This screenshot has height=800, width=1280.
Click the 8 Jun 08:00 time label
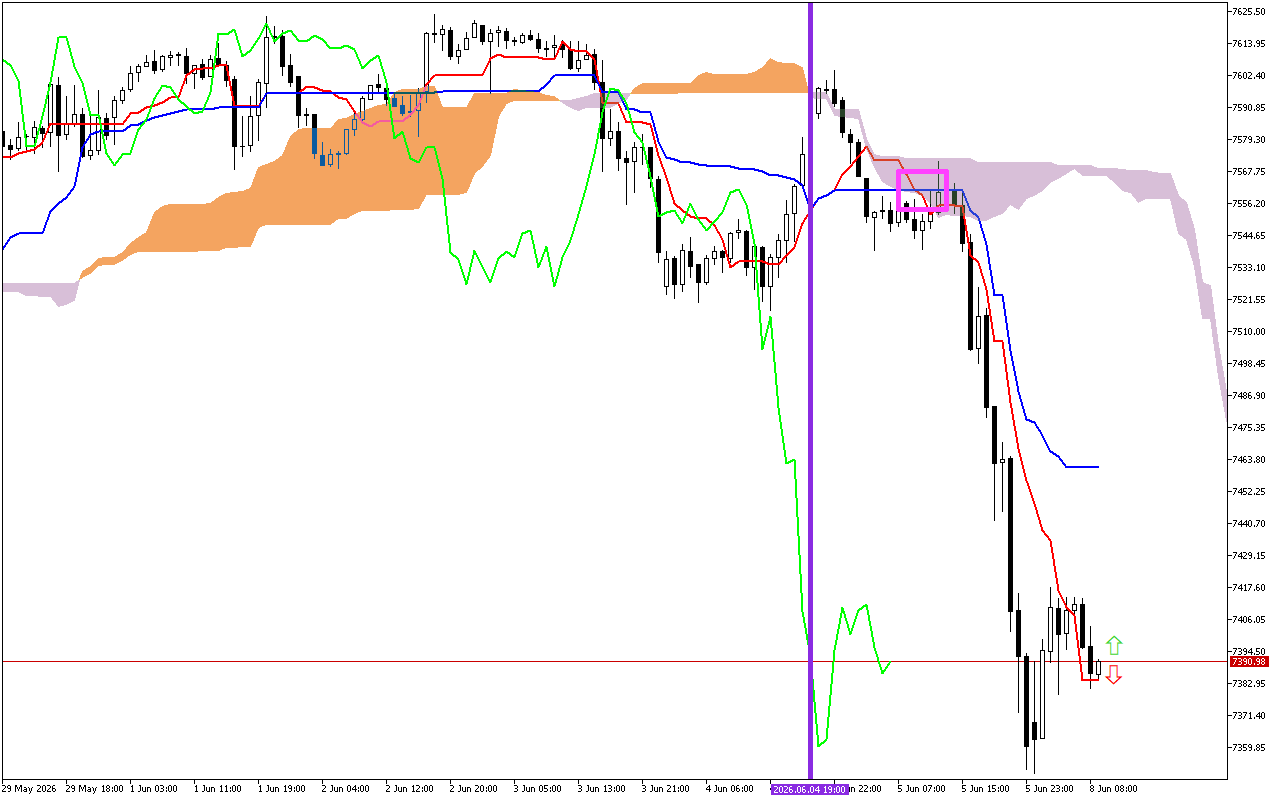point(1116,789)
